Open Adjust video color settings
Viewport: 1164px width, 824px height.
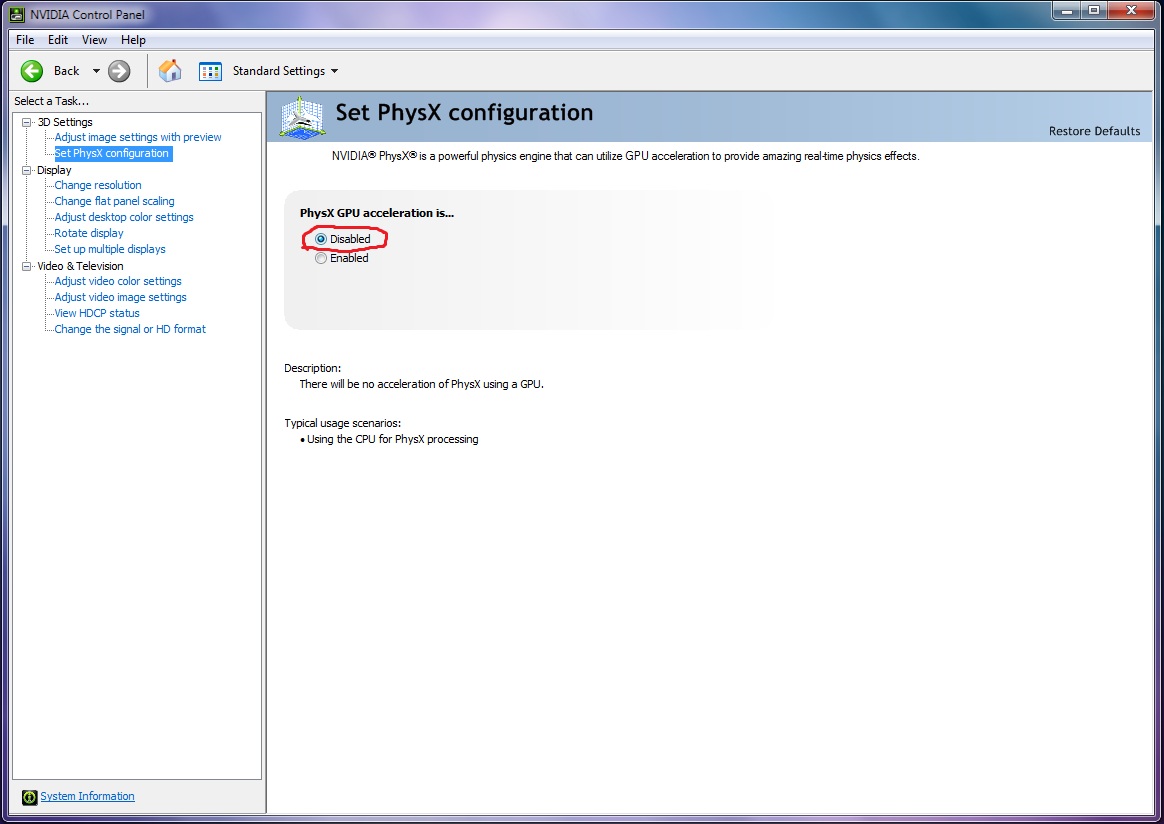click(x=118, y=281)
